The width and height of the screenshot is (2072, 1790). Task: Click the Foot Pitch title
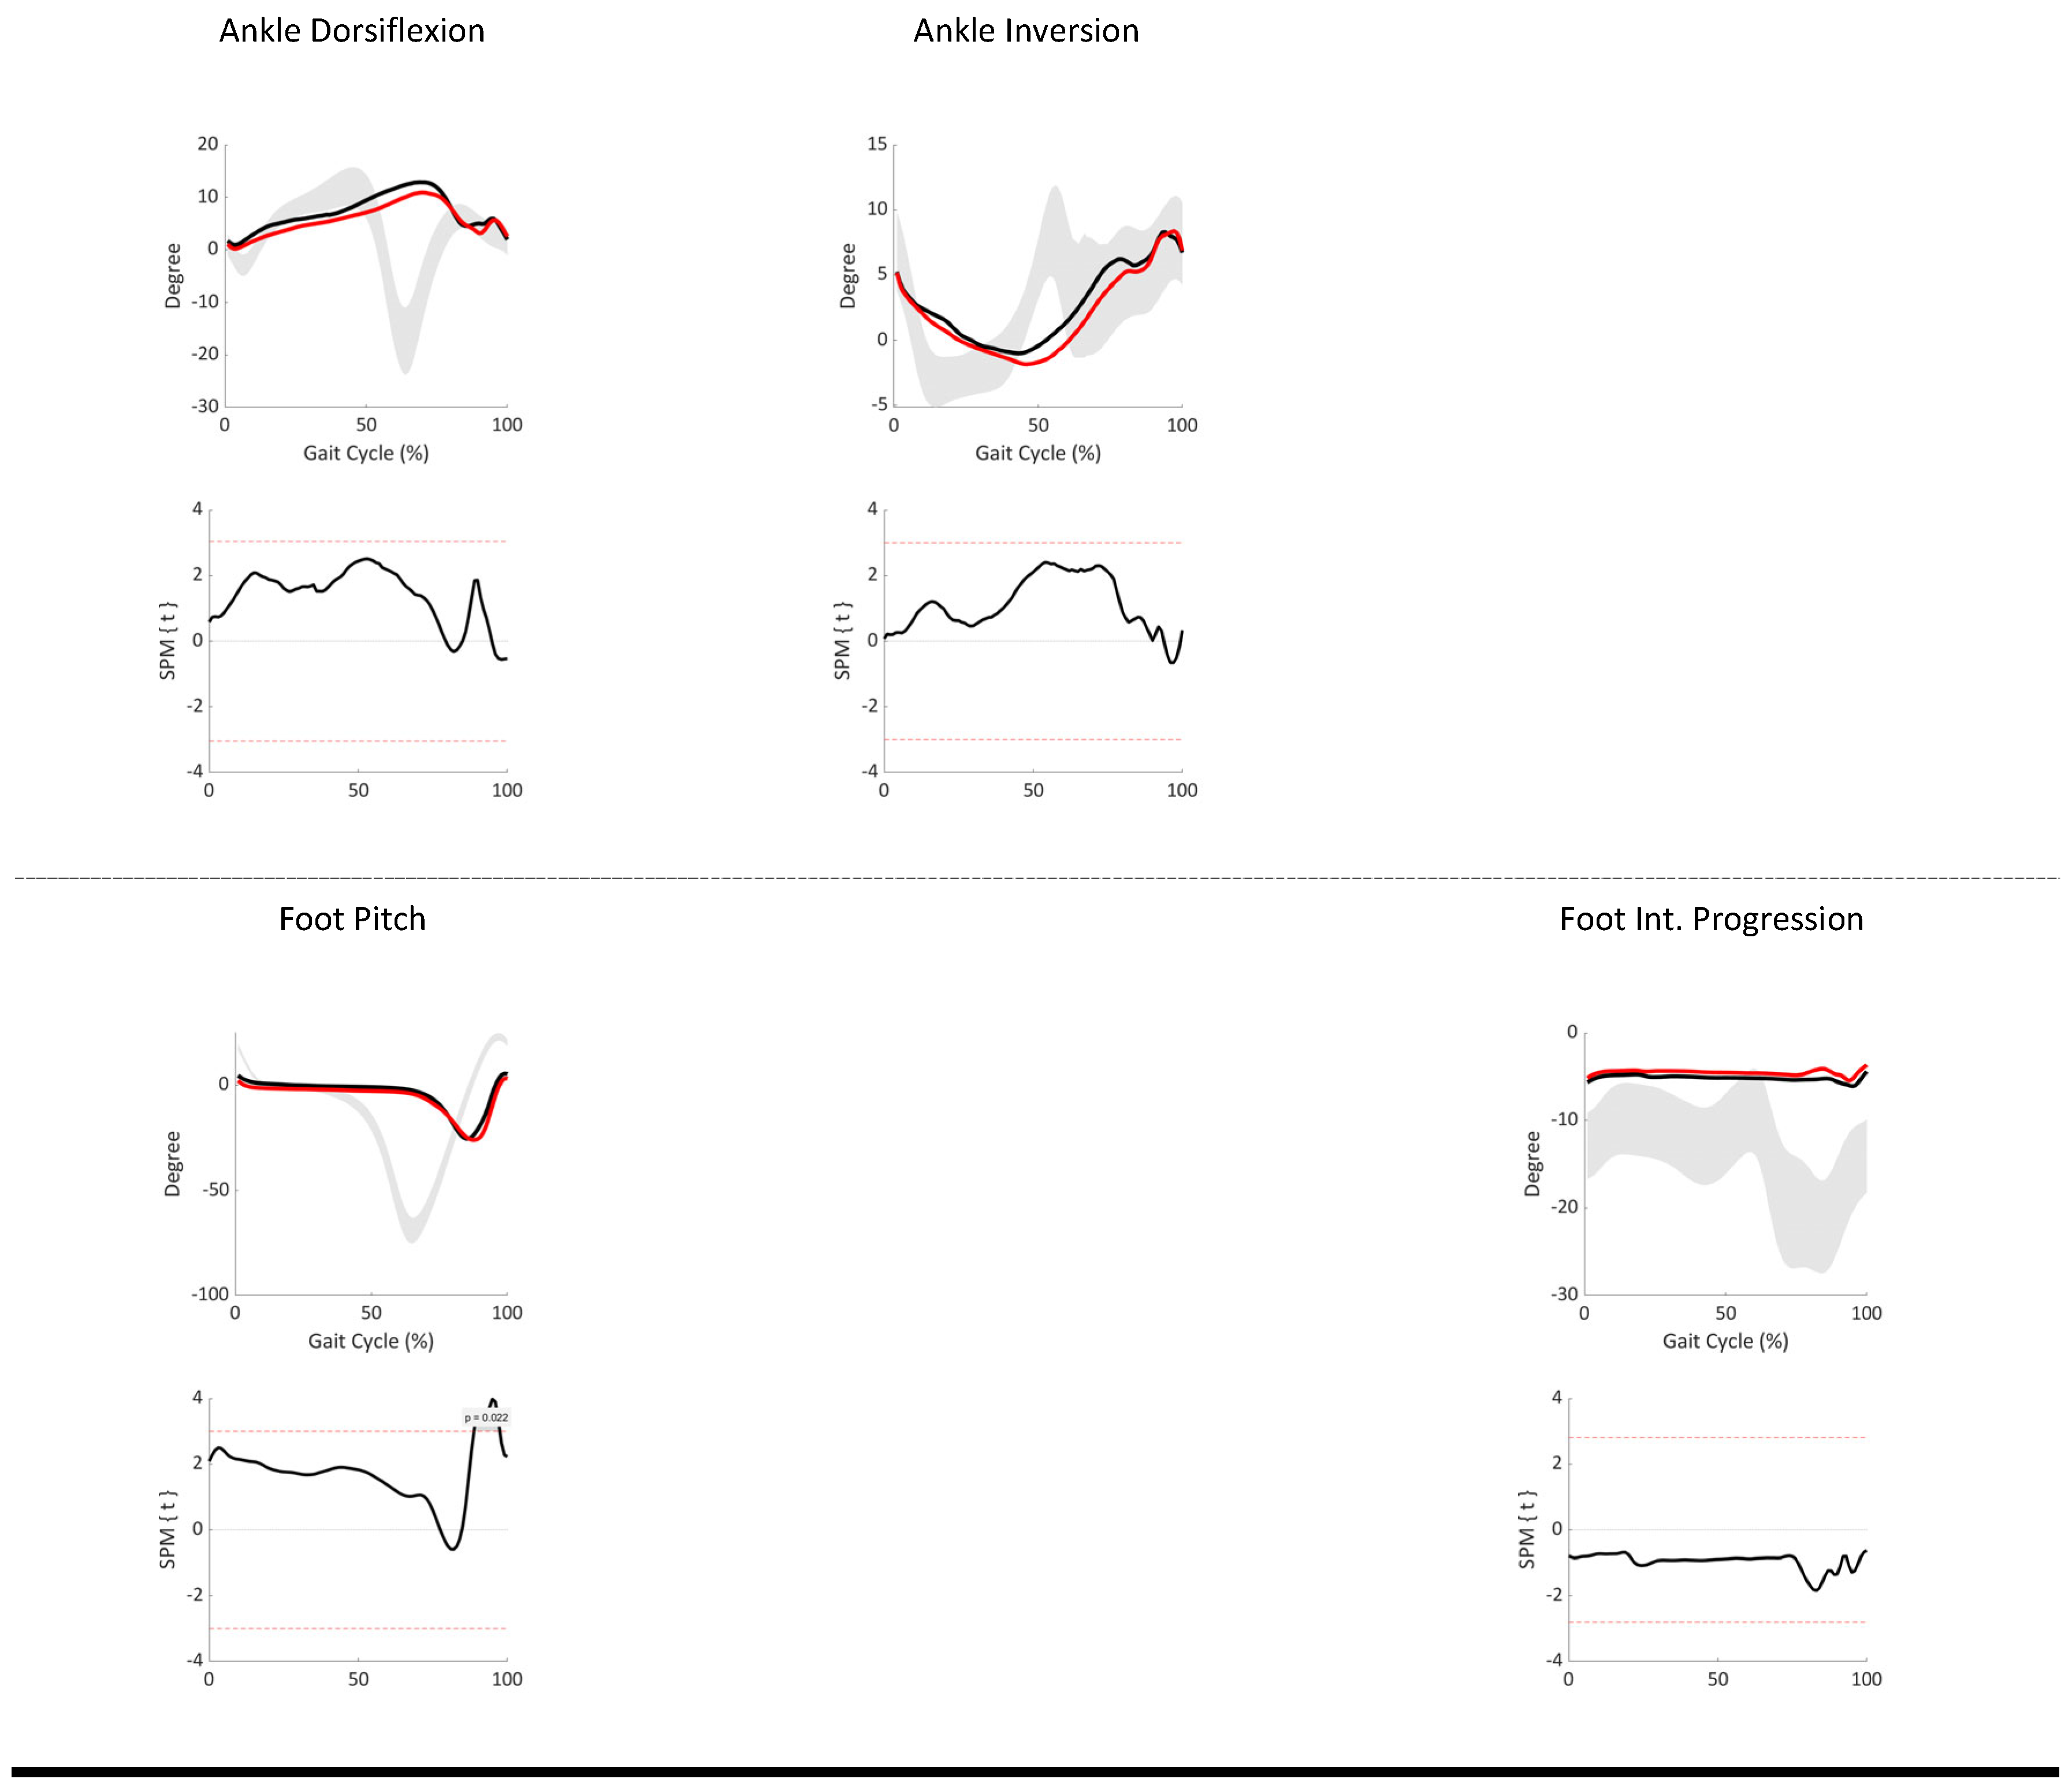pyautogui.click(x=352, y=919)
